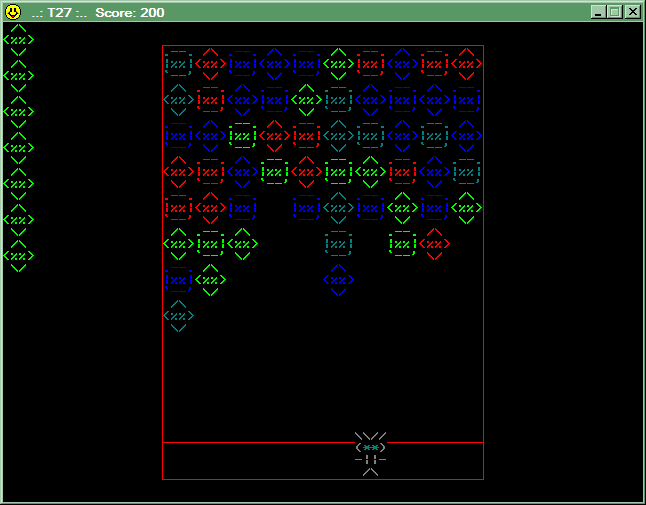Pick the teal diamond in the second row
This screenshot has height=505, width=646.
(x=178, y=100)
